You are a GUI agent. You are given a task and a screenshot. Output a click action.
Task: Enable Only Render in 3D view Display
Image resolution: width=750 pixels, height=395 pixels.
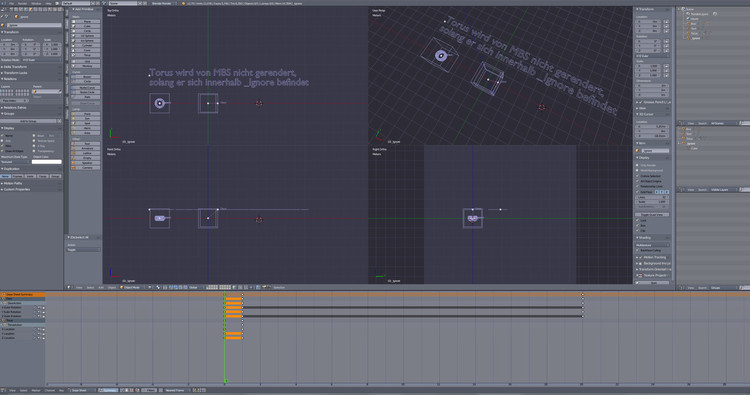[637, 165]
